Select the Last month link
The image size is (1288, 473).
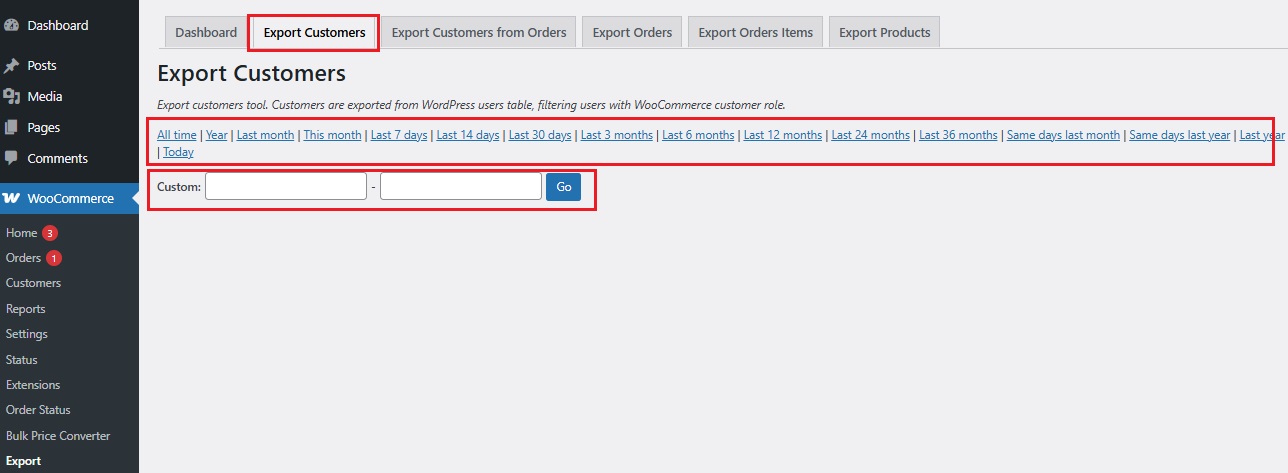265,135
